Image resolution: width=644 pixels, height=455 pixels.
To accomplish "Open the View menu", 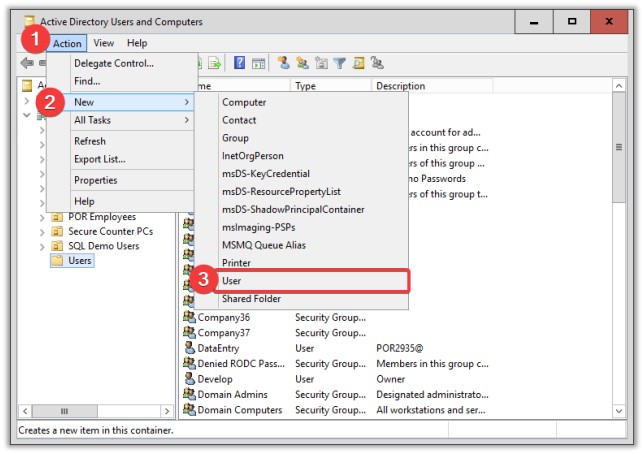I will [x=104, y=43].
